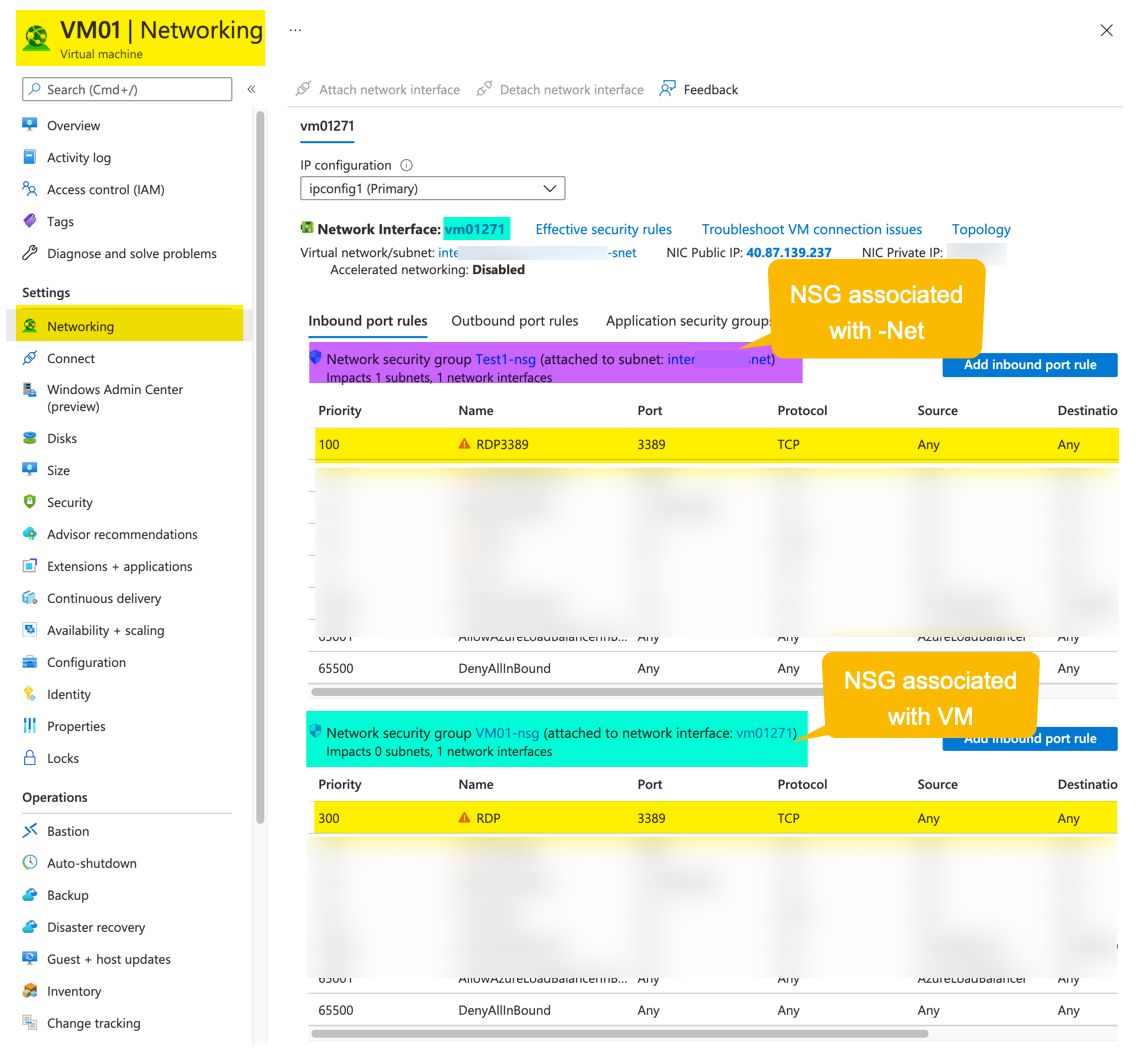This screenshot has width=1138, height=1050.
Task: Click the Connect icon in Settings
Action: [x=30, y=358]
